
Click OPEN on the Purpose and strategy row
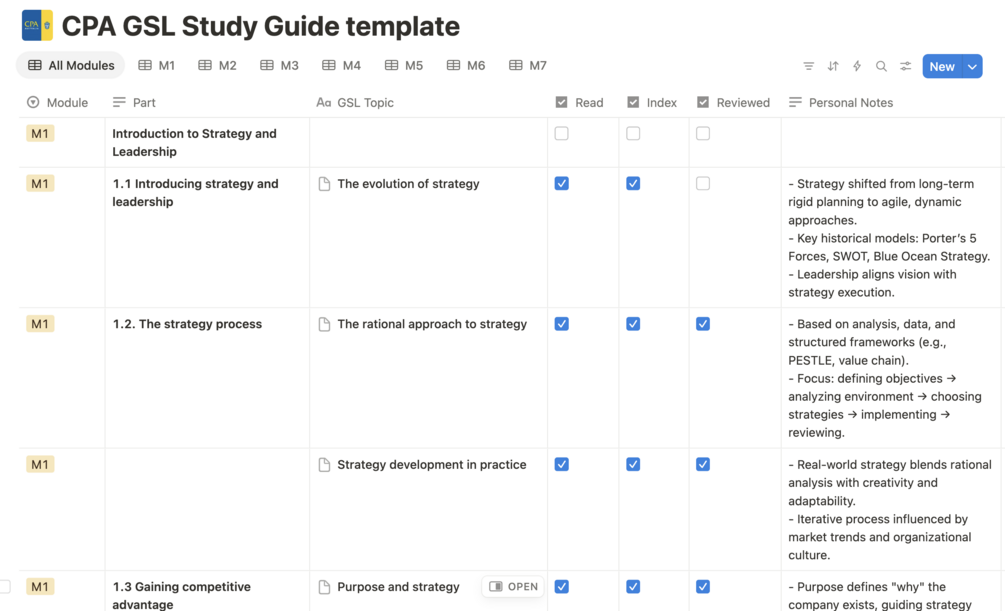coord(514,587)
